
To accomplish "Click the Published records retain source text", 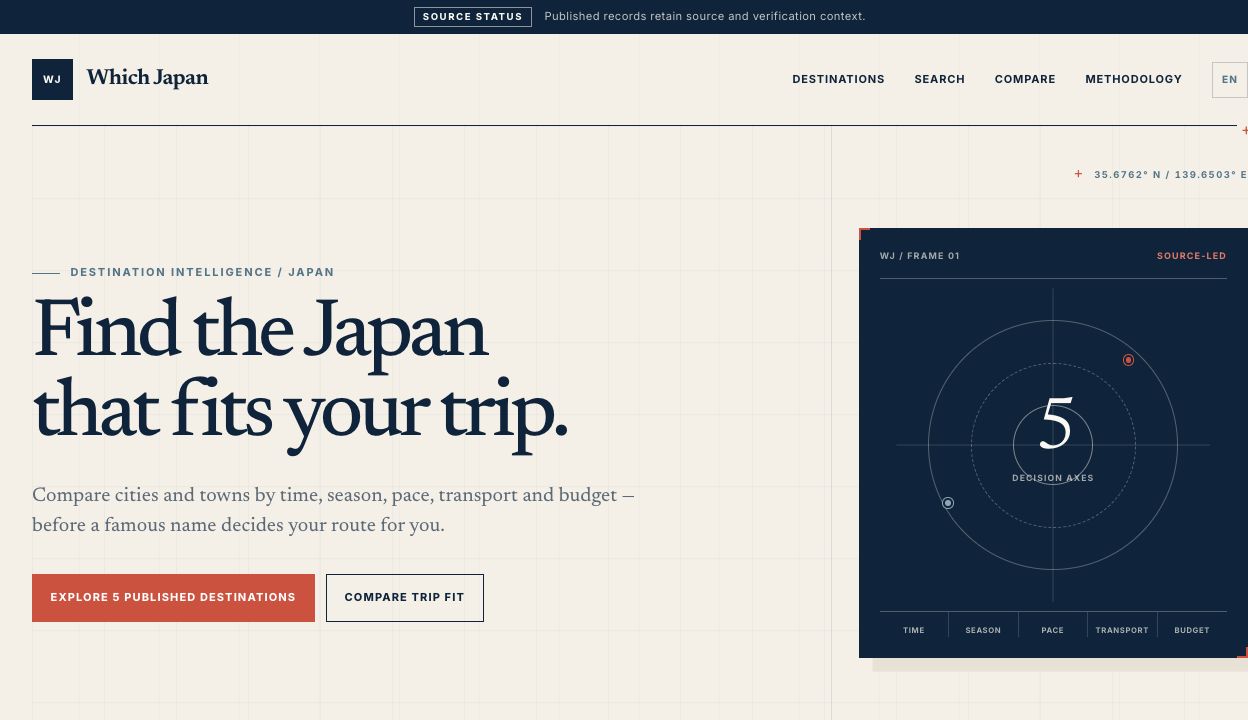I will click(x=705, y=16).
